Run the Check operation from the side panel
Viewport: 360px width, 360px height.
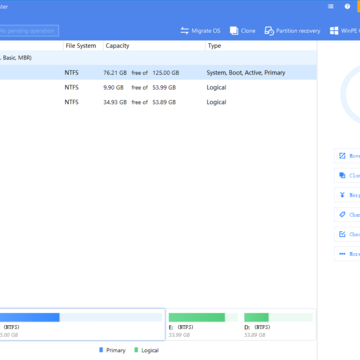pos(347,234)
